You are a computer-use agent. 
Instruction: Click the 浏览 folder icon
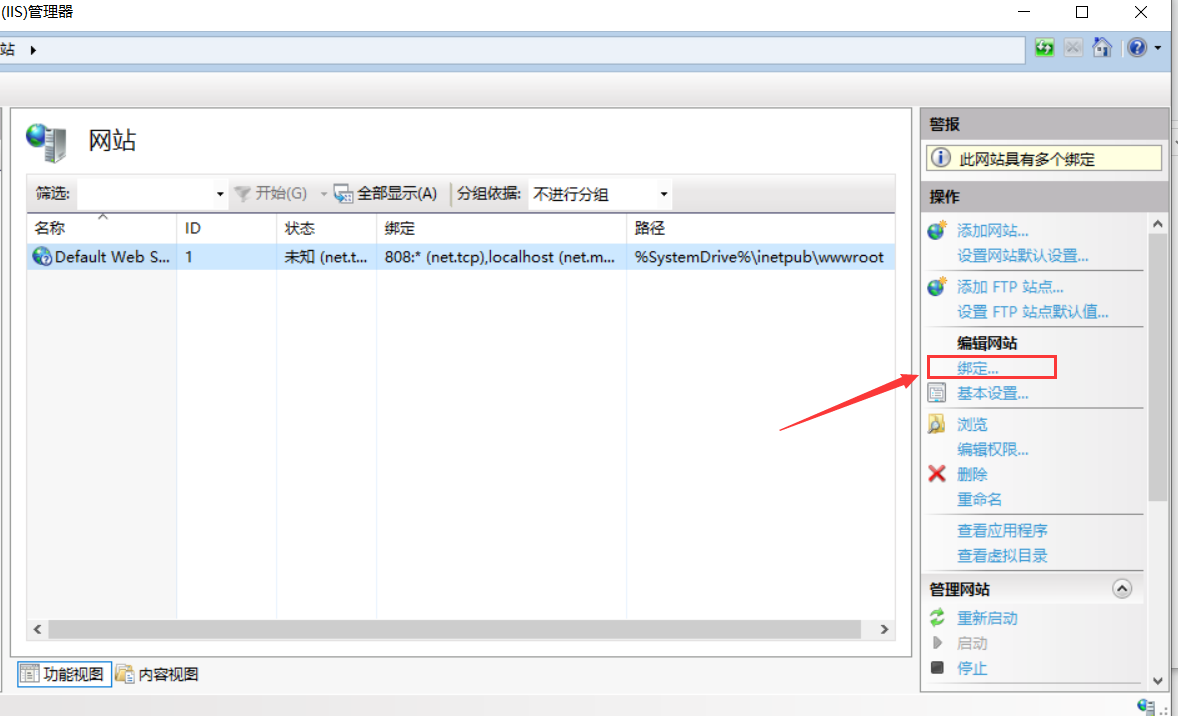tap(937, 424)
